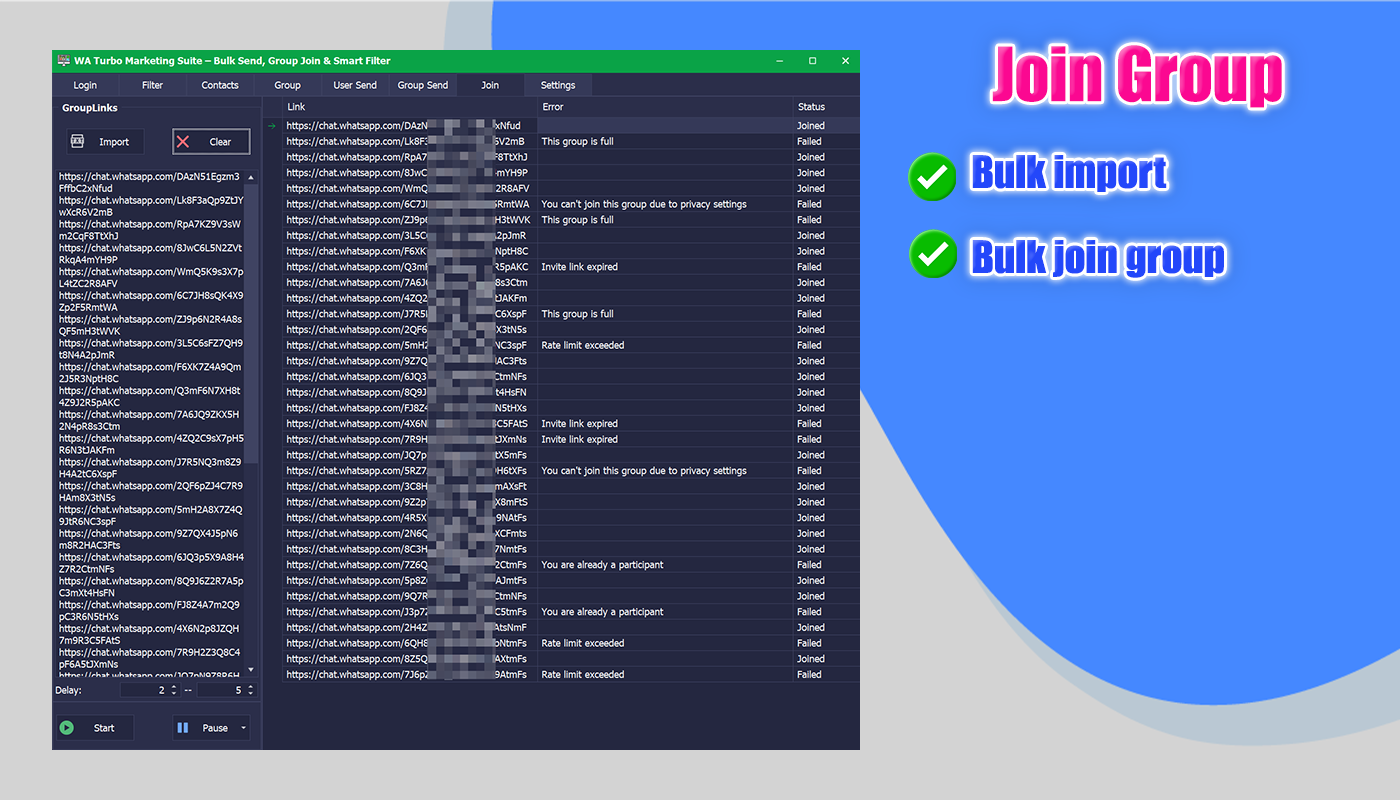Click the Joined status in 8Z5Q row
1400x800 pixels.
click(811, 659)
